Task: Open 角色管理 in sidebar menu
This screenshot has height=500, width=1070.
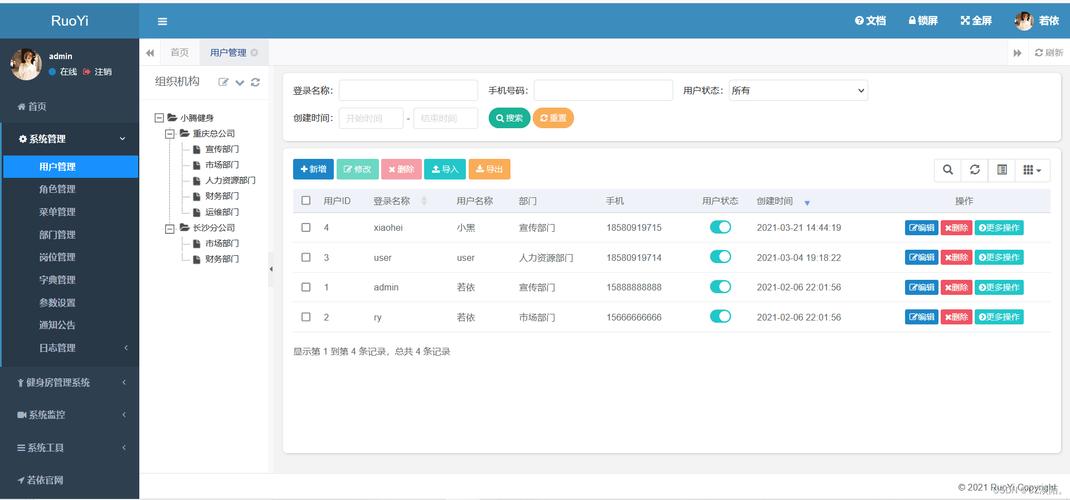Action: [x=57, y=189]
